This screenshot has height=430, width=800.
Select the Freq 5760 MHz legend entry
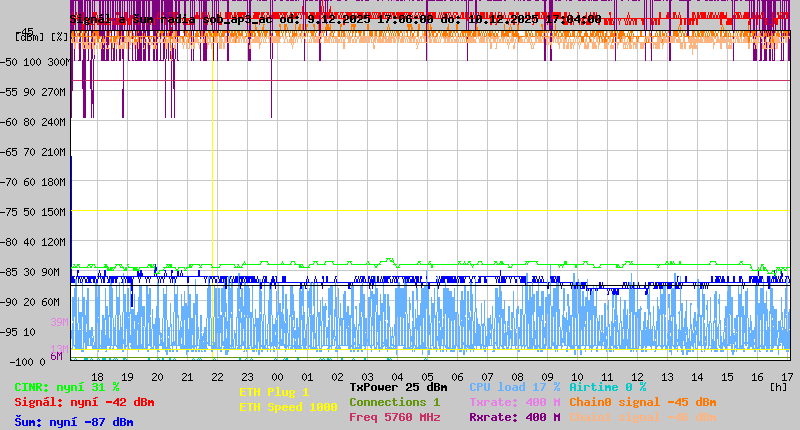[394, 417]
